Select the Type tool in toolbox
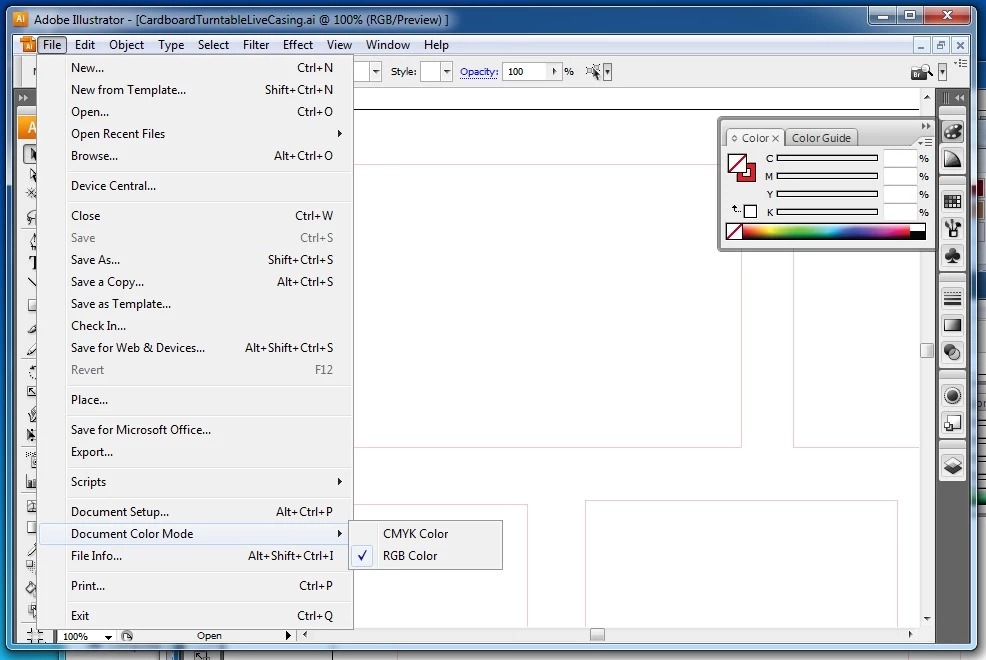This screenshot has width=986, height=660. click(31, 263)
